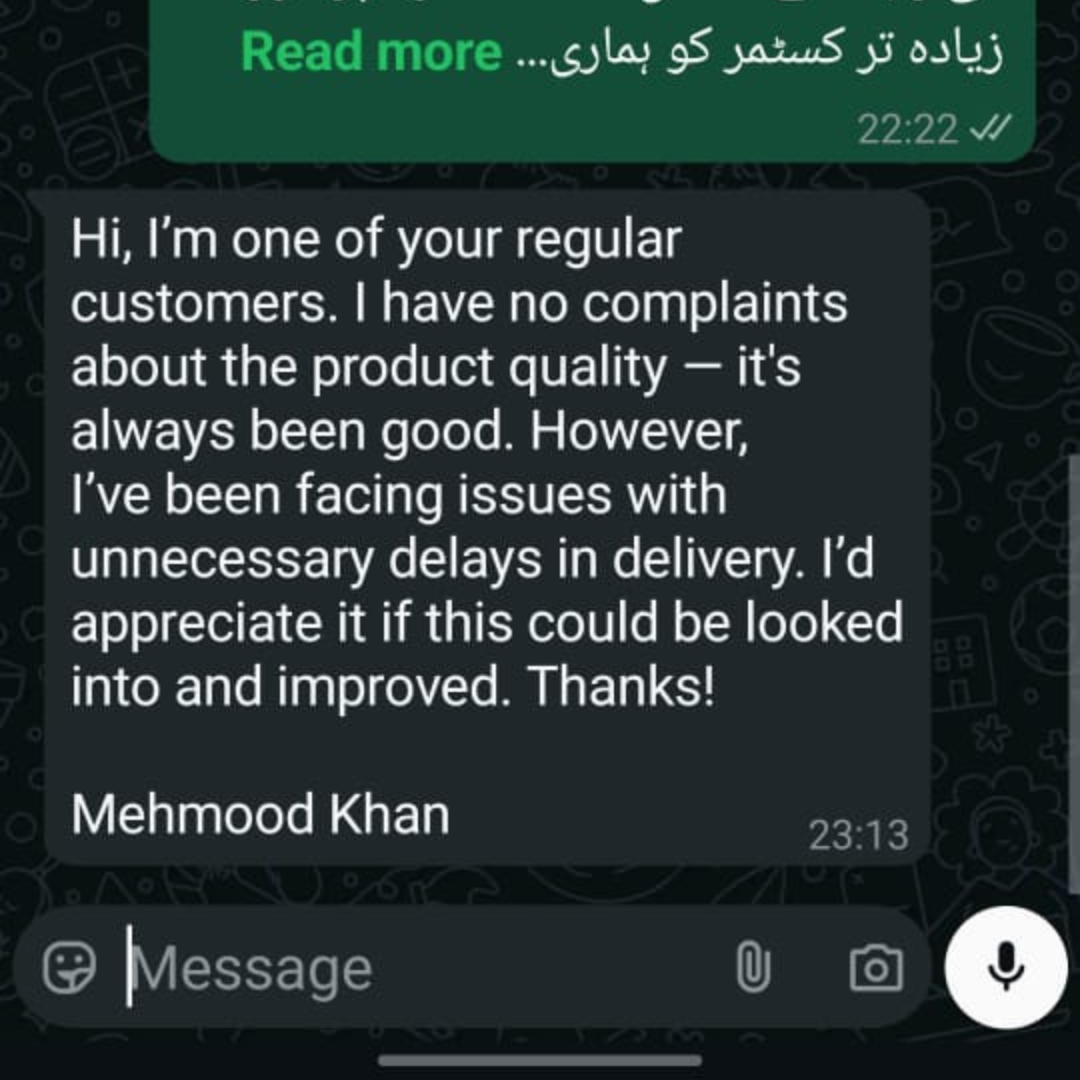This screenshot has width=1080, height=1080.
Task: Tap the "always been good. However," line
Action: [409, 433]
